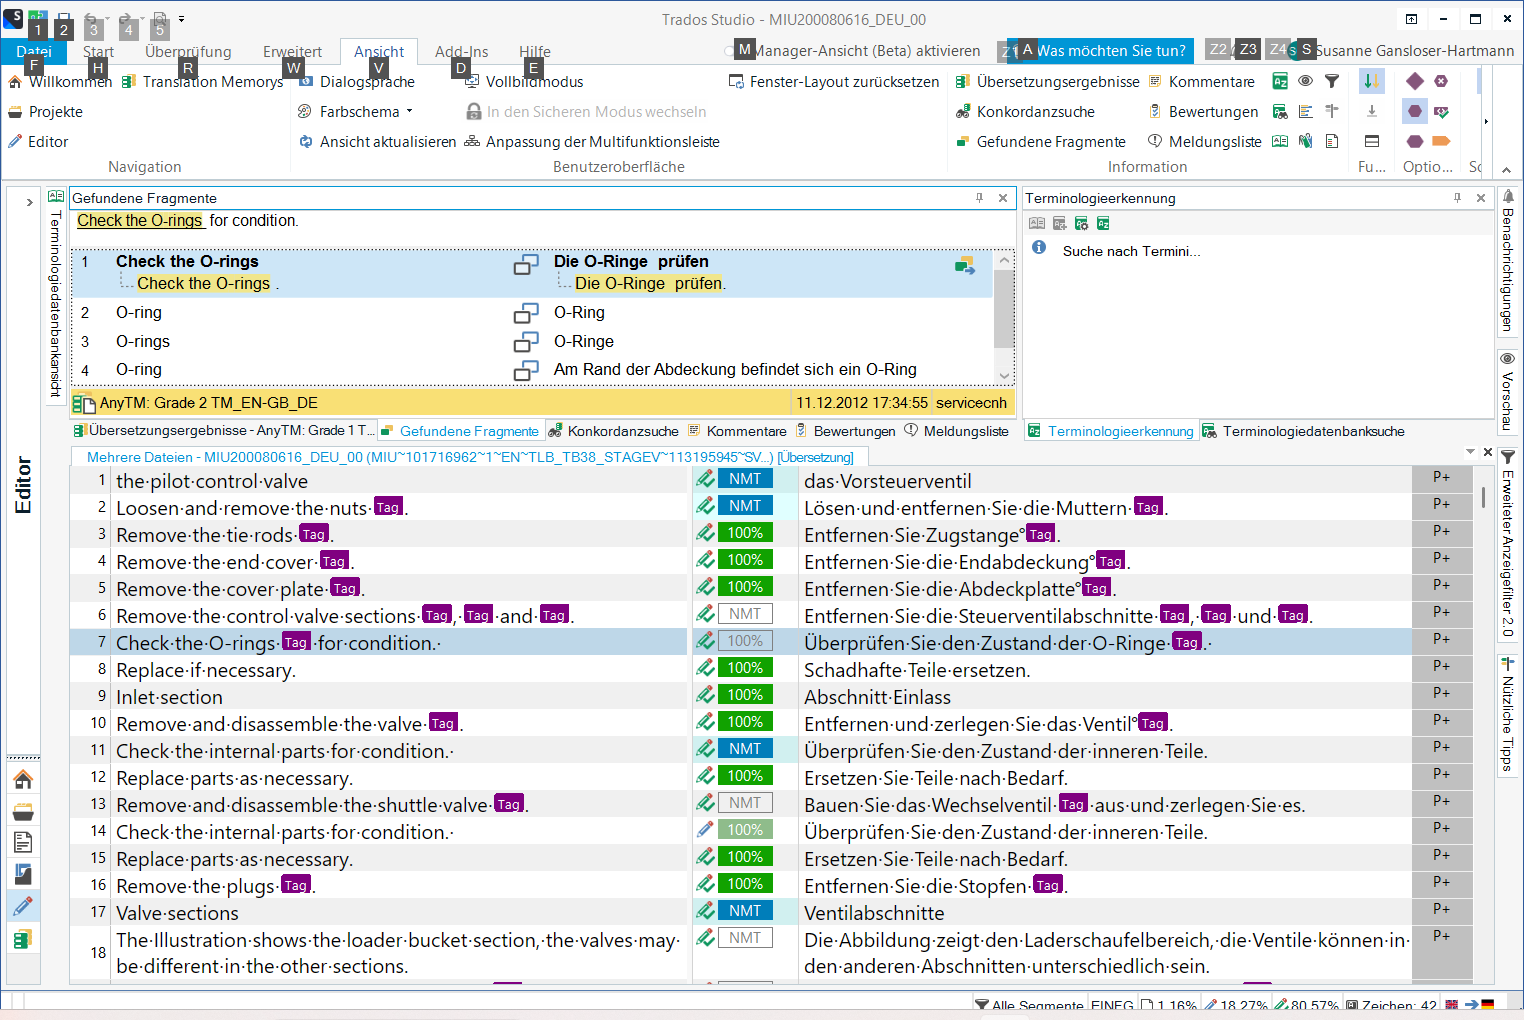Click the ribbon's funnel display filter icon
The width and height of the screenshot is (1524, 1020).
click(1332, 81)
